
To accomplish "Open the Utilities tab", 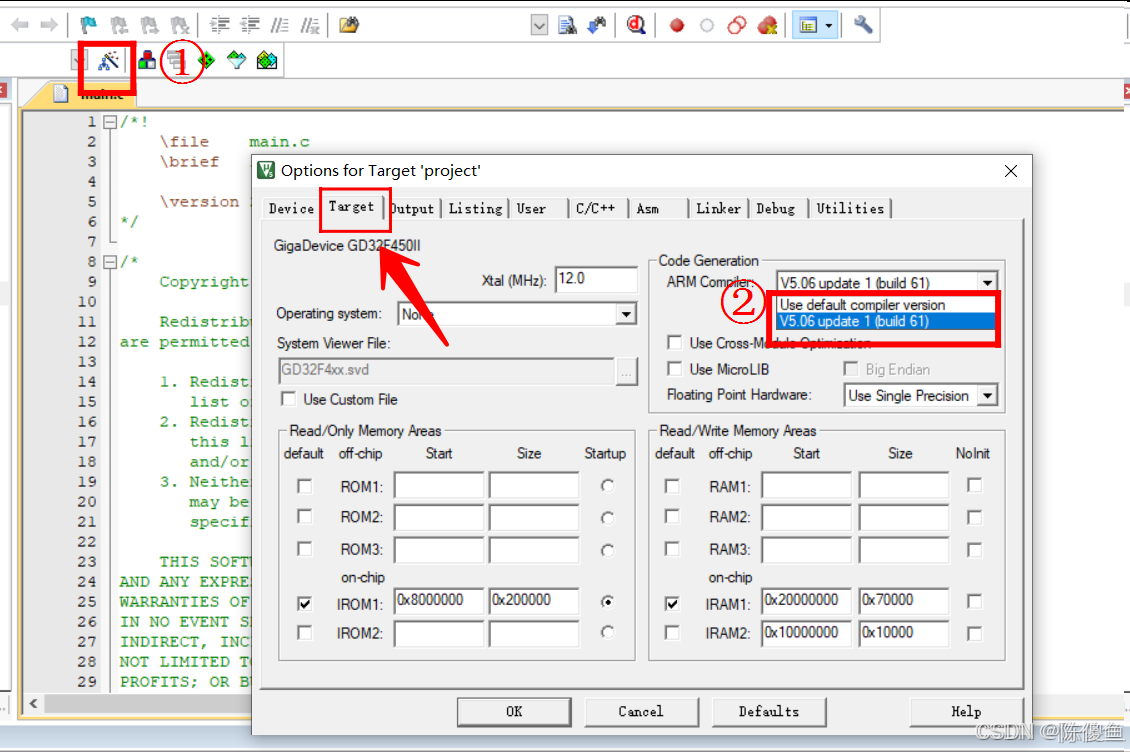I will 850,208.
